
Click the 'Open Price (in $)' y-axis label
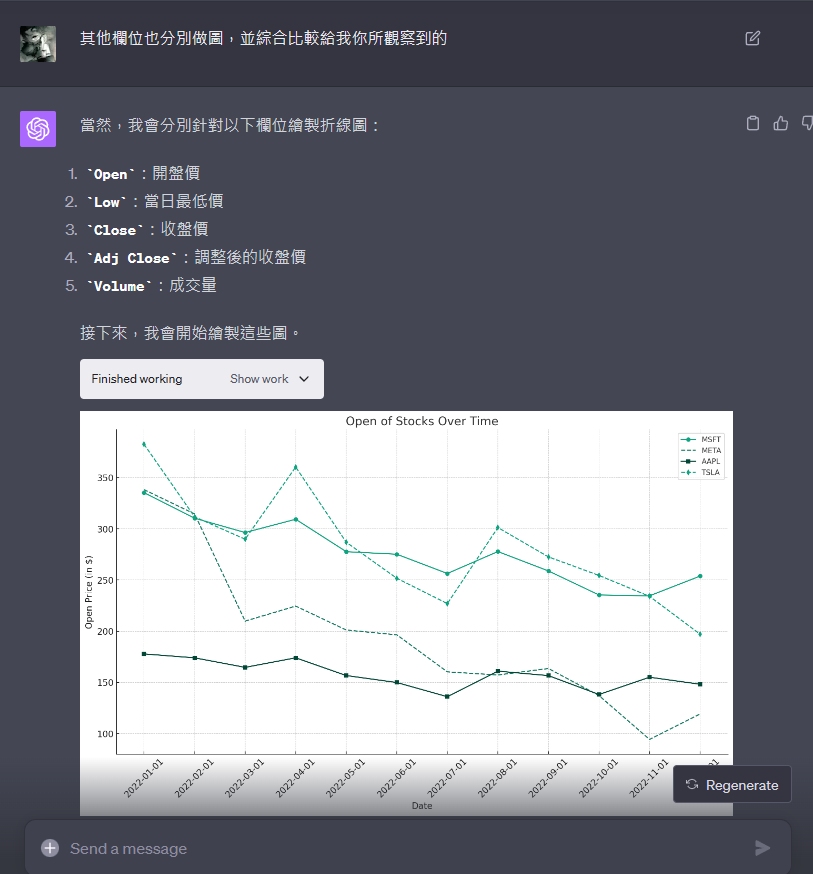[89, 592]
